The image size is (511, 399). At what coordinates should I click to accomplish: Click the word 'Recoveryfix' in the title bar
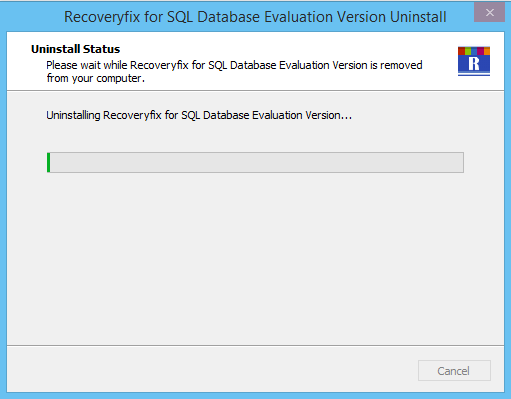(102, 17)
